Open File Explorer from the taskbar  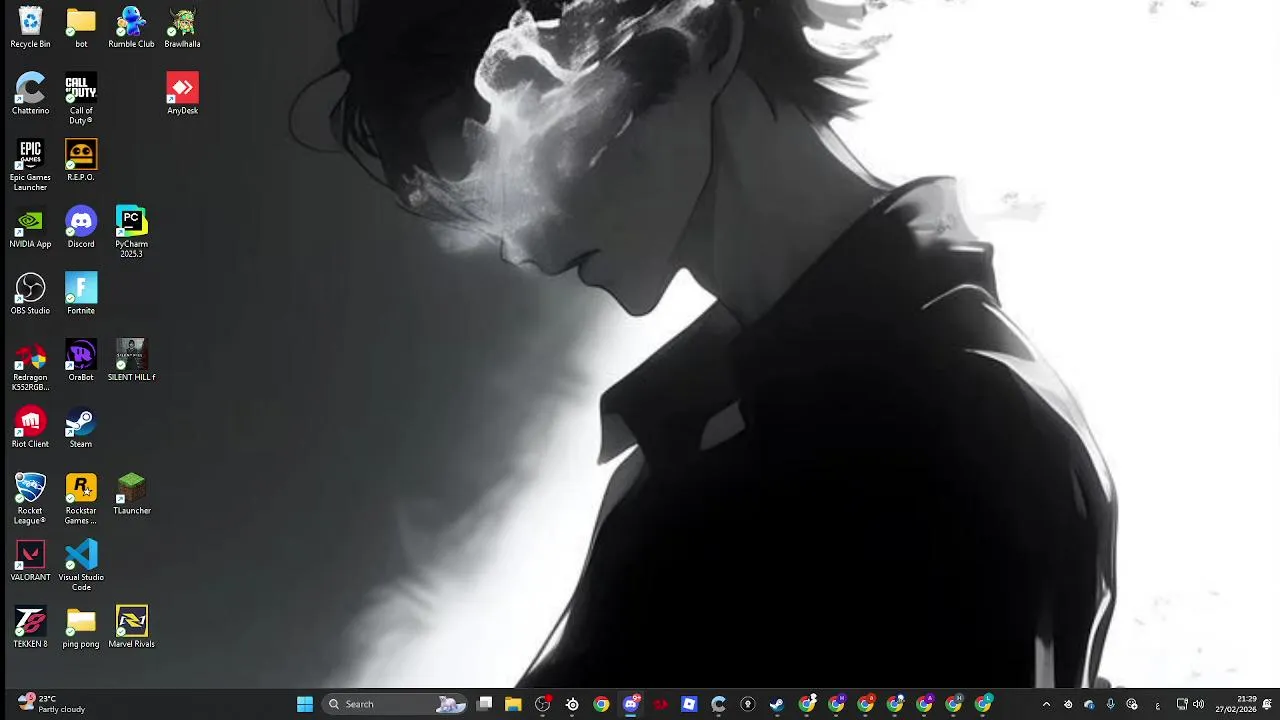[513, 704]
